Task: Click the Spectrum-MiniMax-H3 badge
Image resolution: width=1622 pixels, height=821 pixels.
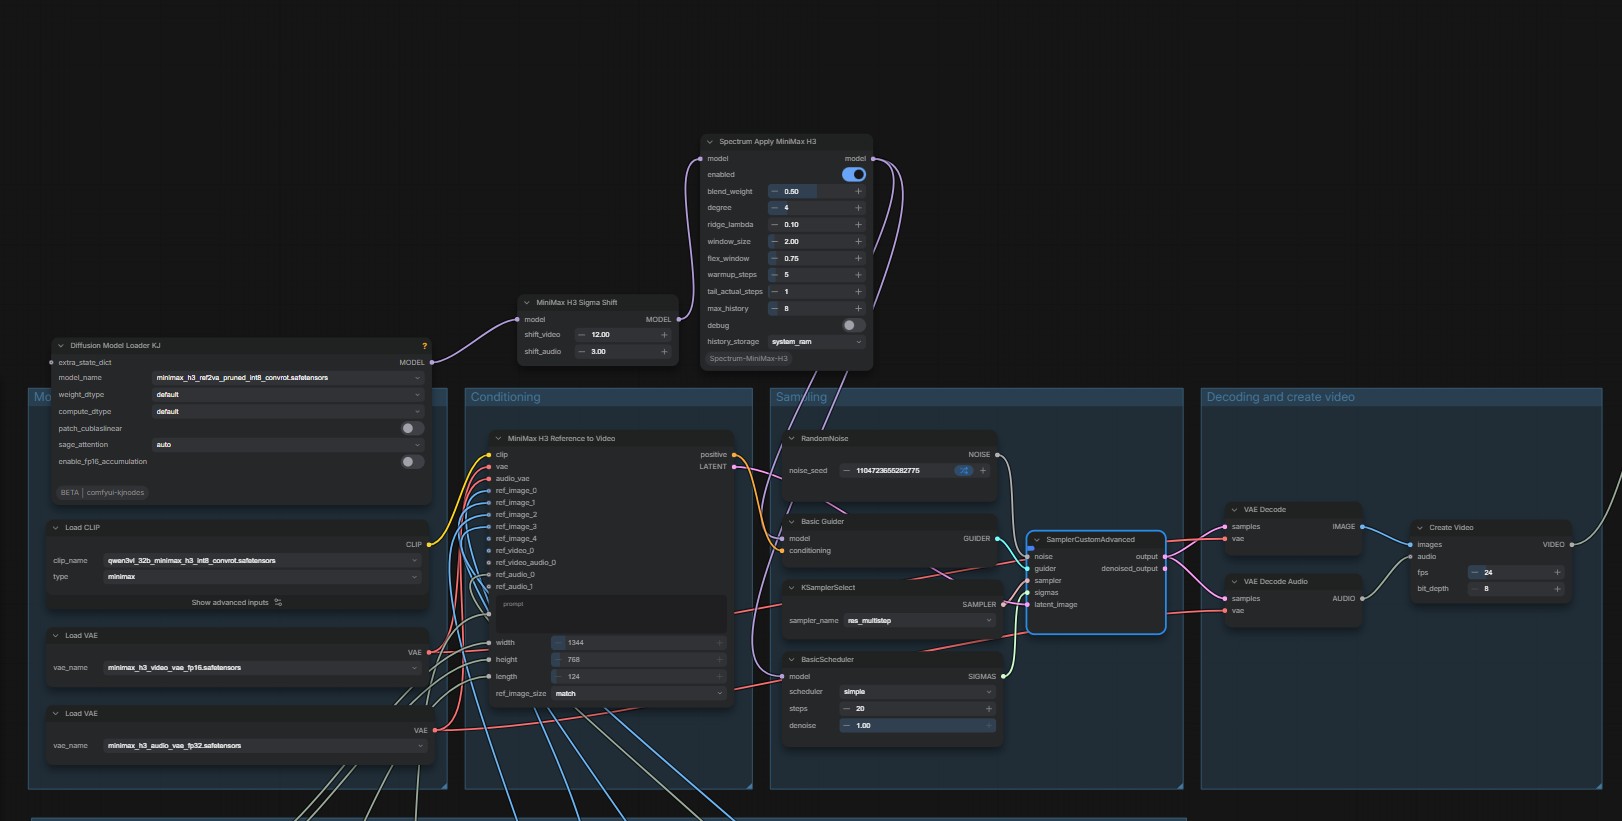Action: (748, 359)
